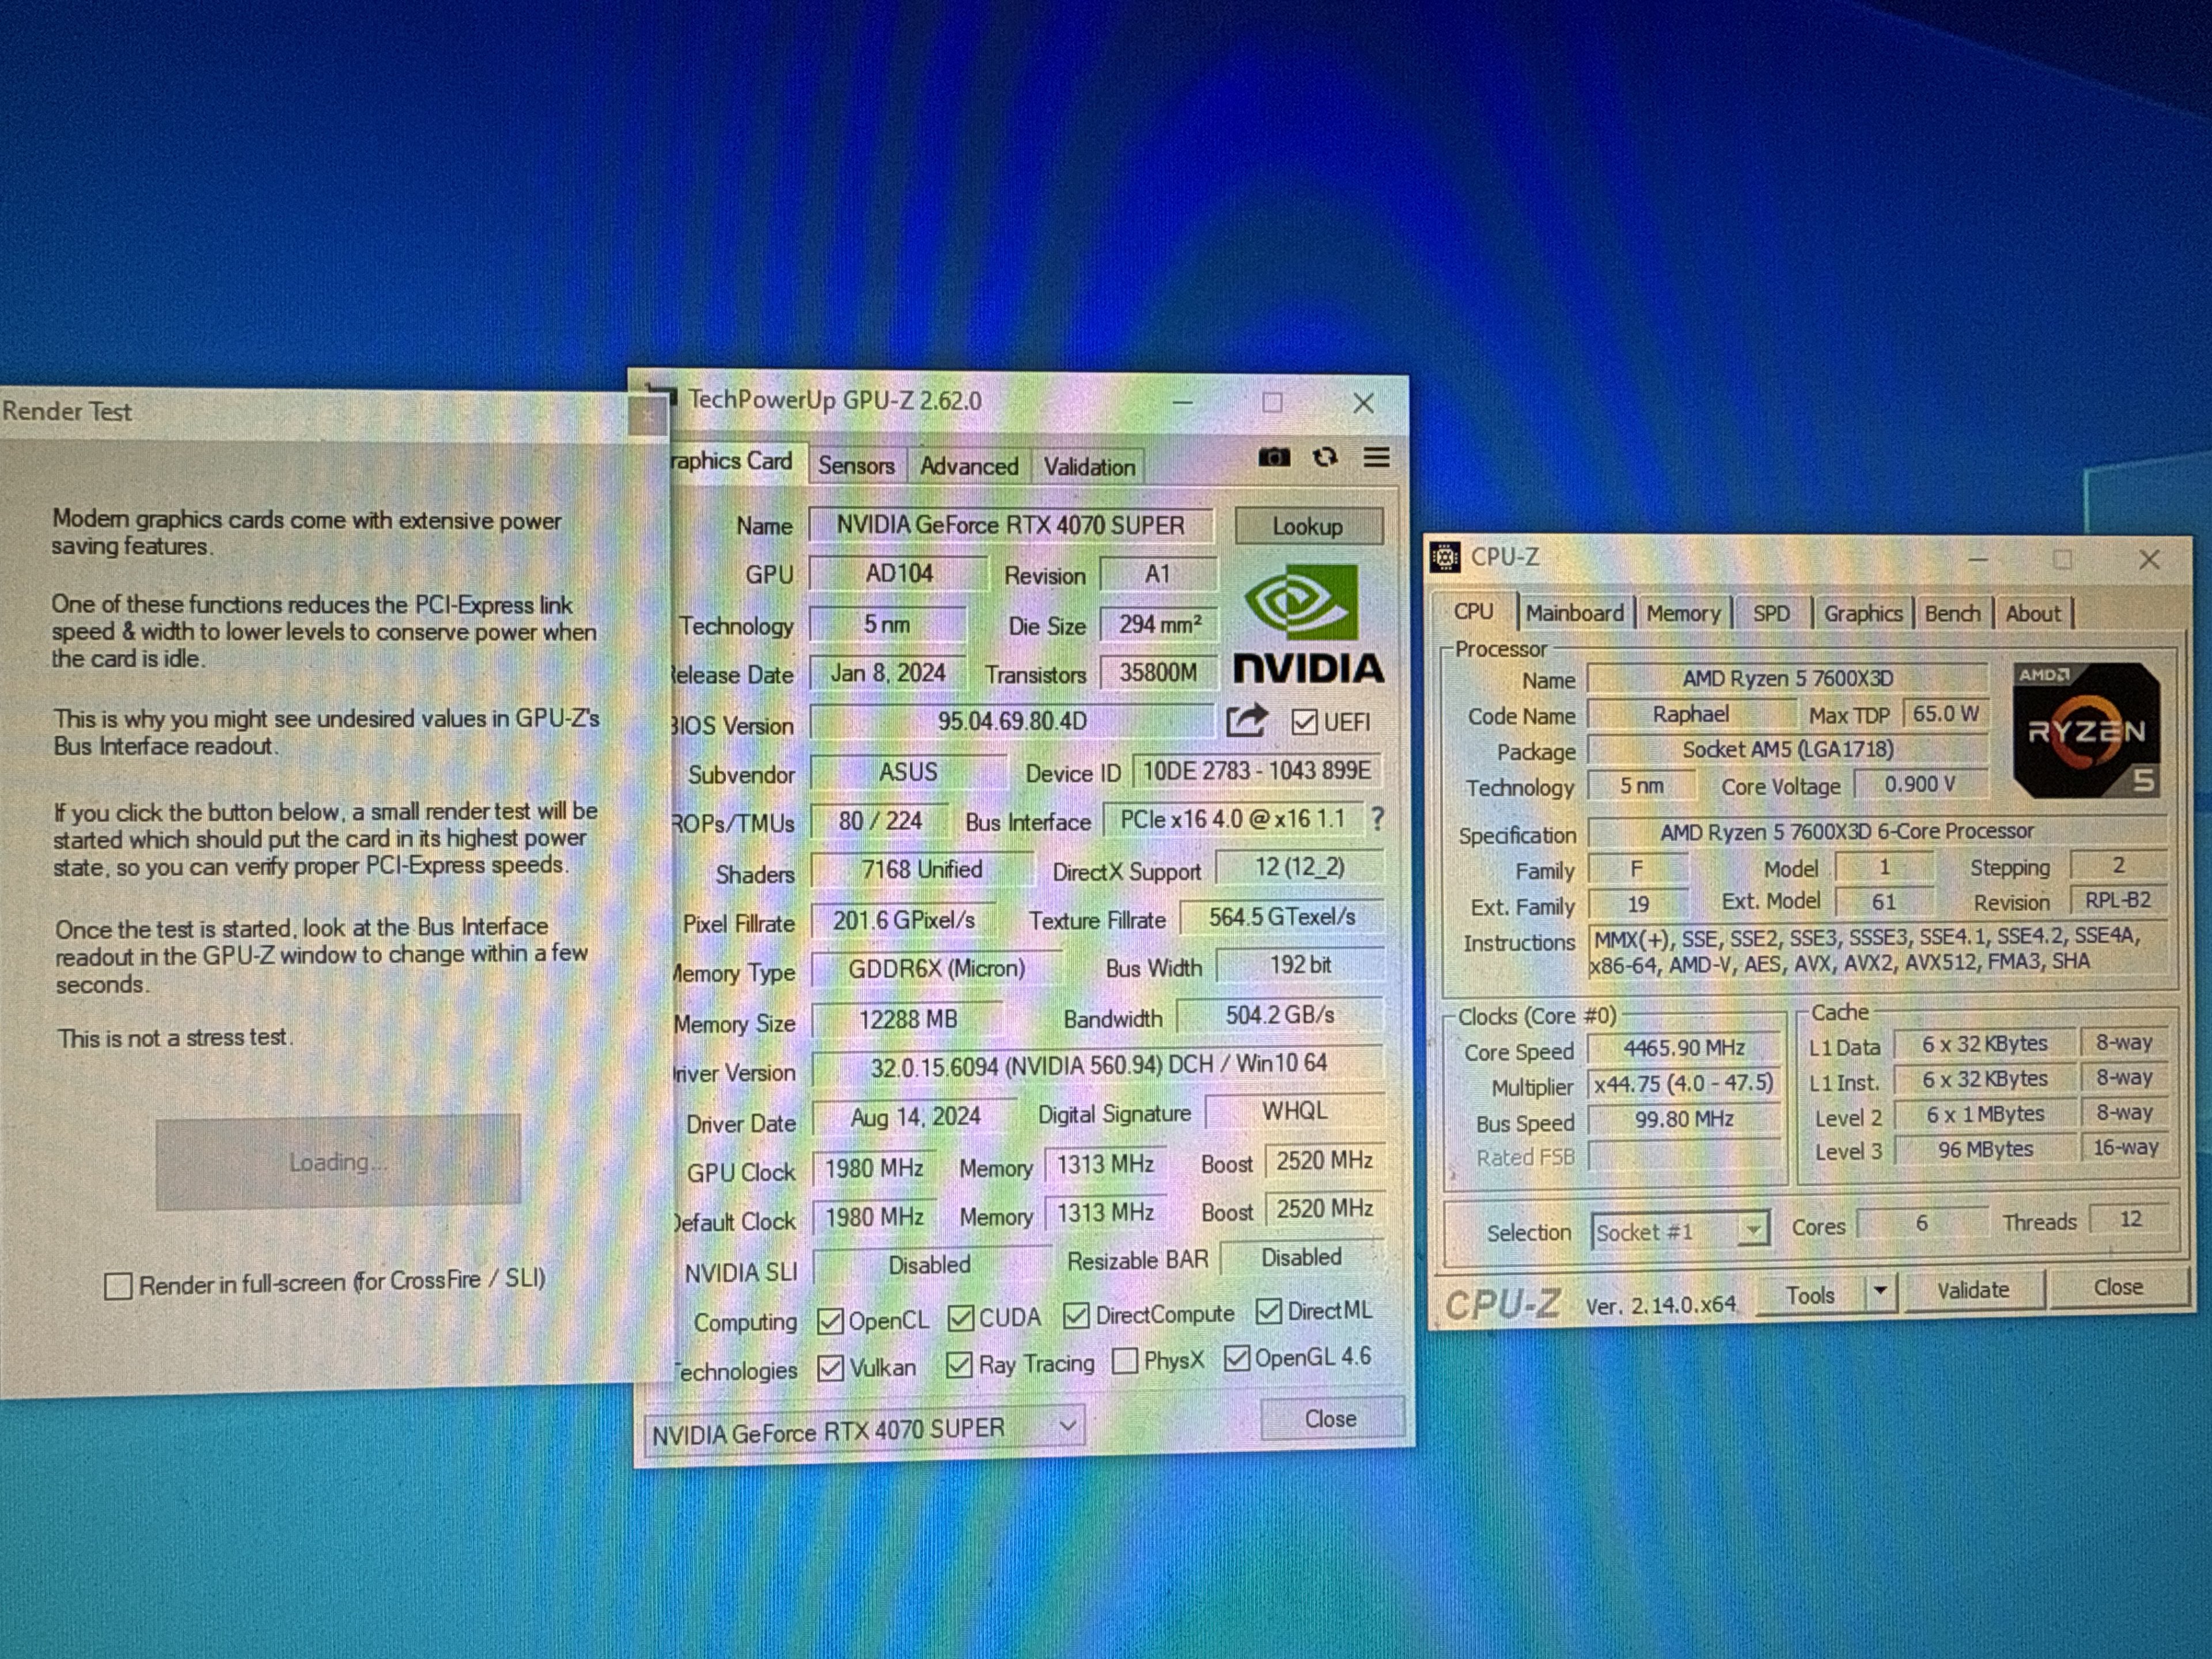The image size is (2212, 1659).
Task: Click the GPU-Z screenshot camera icon
Action: 1273,457
